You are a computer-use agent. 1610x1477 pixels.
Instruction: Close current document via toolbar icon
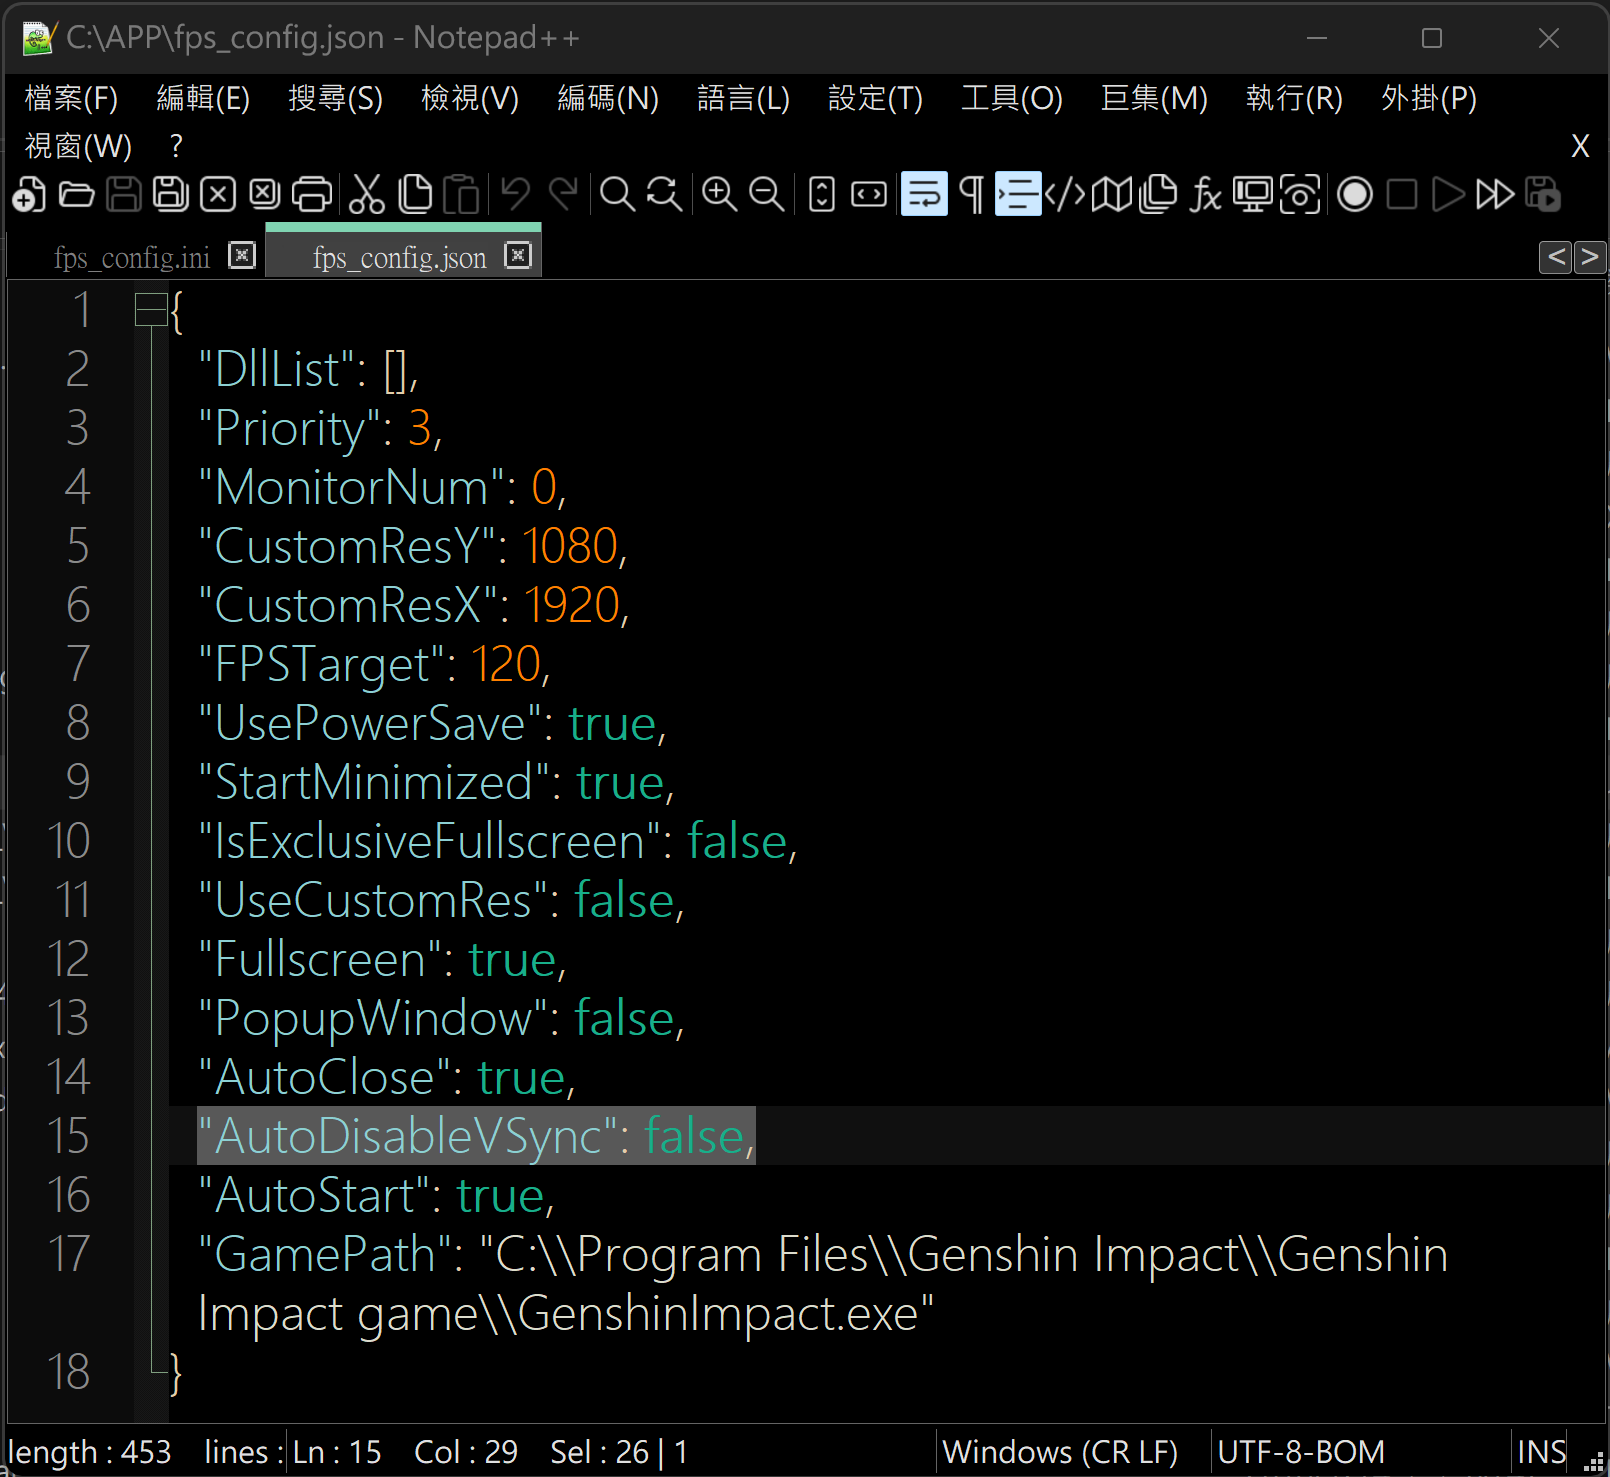click(217, 194)
